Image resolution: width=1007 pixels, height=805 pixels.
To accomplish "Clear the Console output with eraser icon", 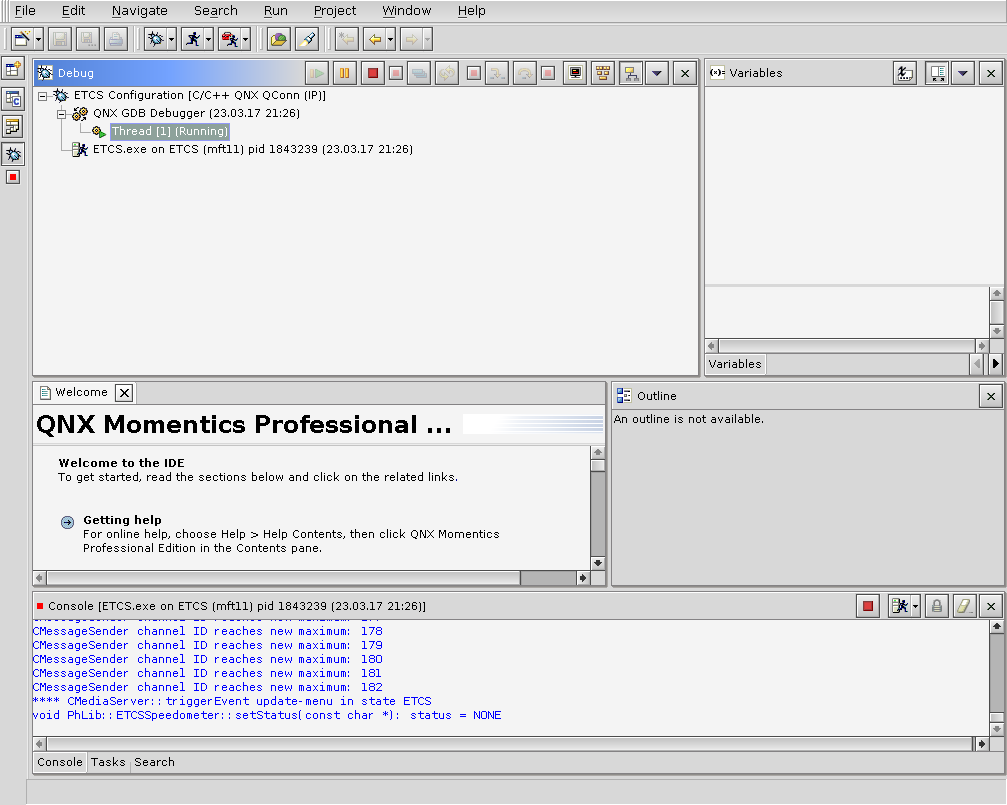I will [963, 606].
